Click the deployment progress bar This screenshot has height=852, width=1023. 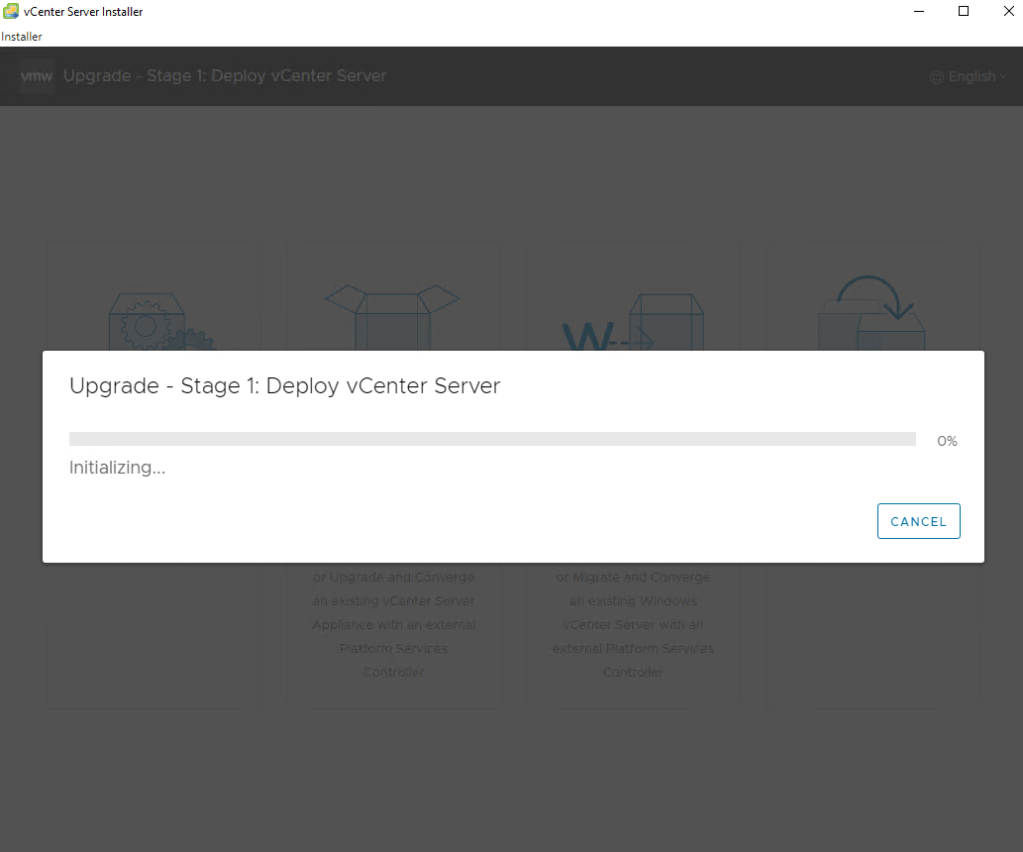(x=492, y=439)
